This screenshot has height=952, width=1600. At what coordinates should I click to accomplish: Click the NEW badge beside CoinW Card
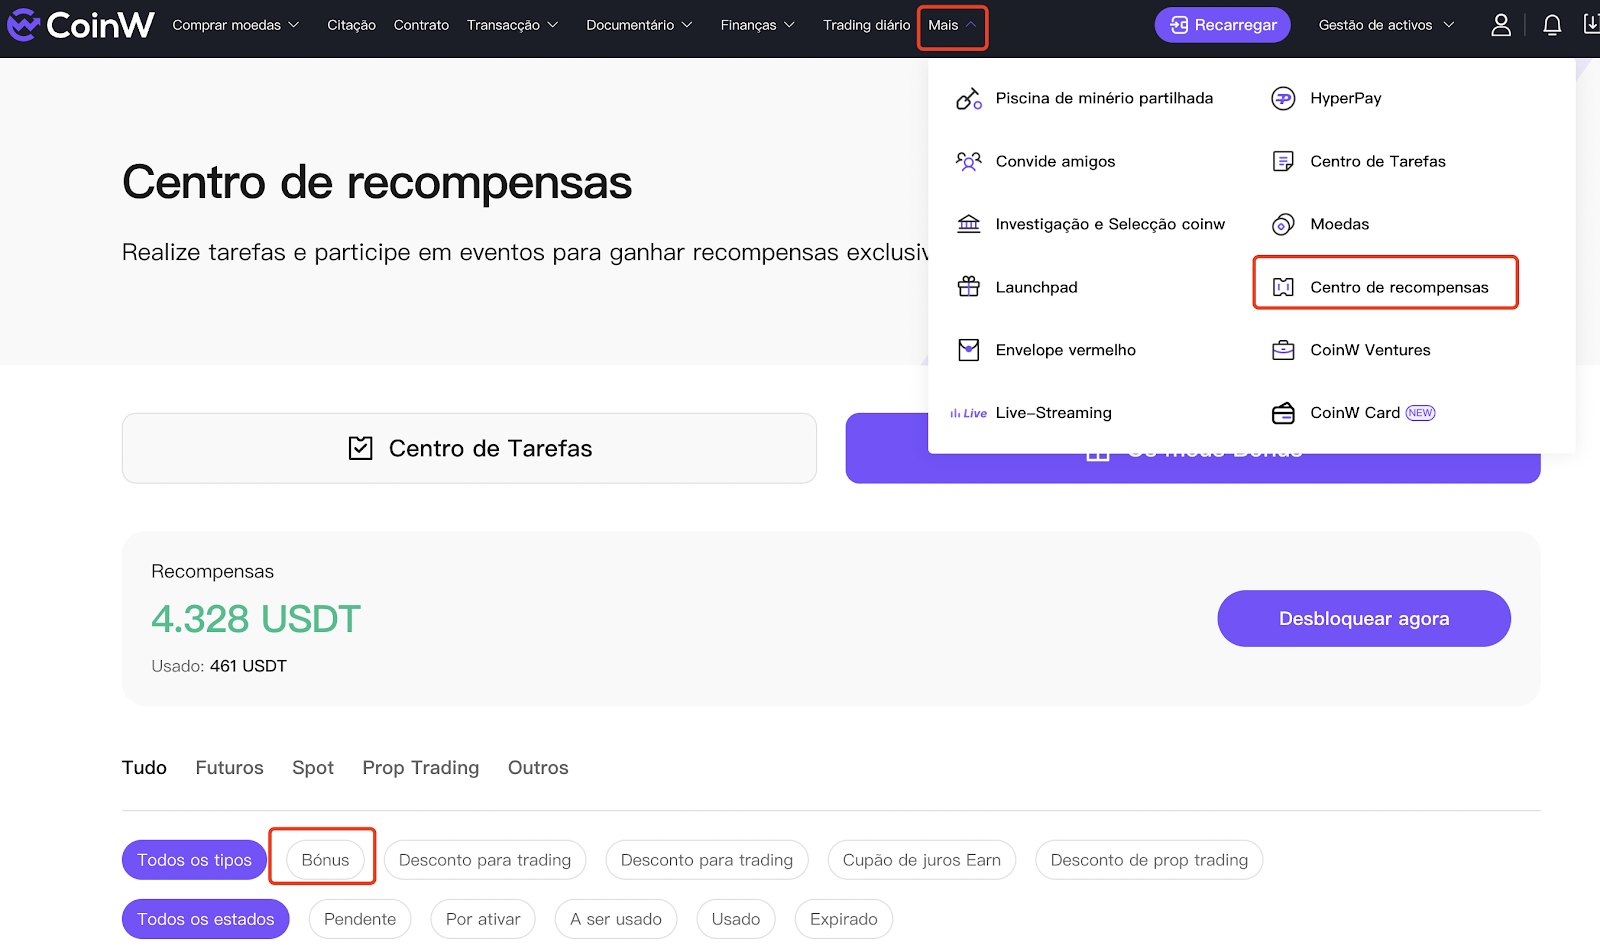click(x=1420, y=413)
